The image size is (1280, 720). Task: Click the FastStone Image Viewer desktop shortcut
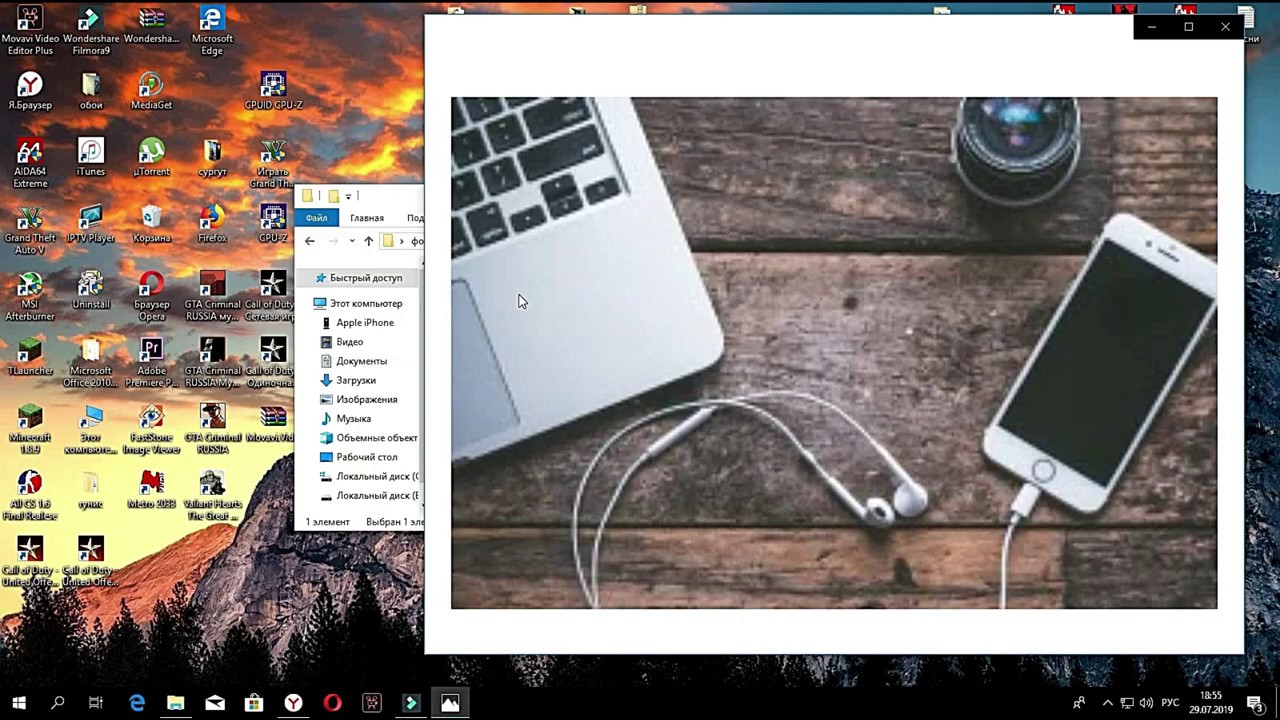(151, 429)
